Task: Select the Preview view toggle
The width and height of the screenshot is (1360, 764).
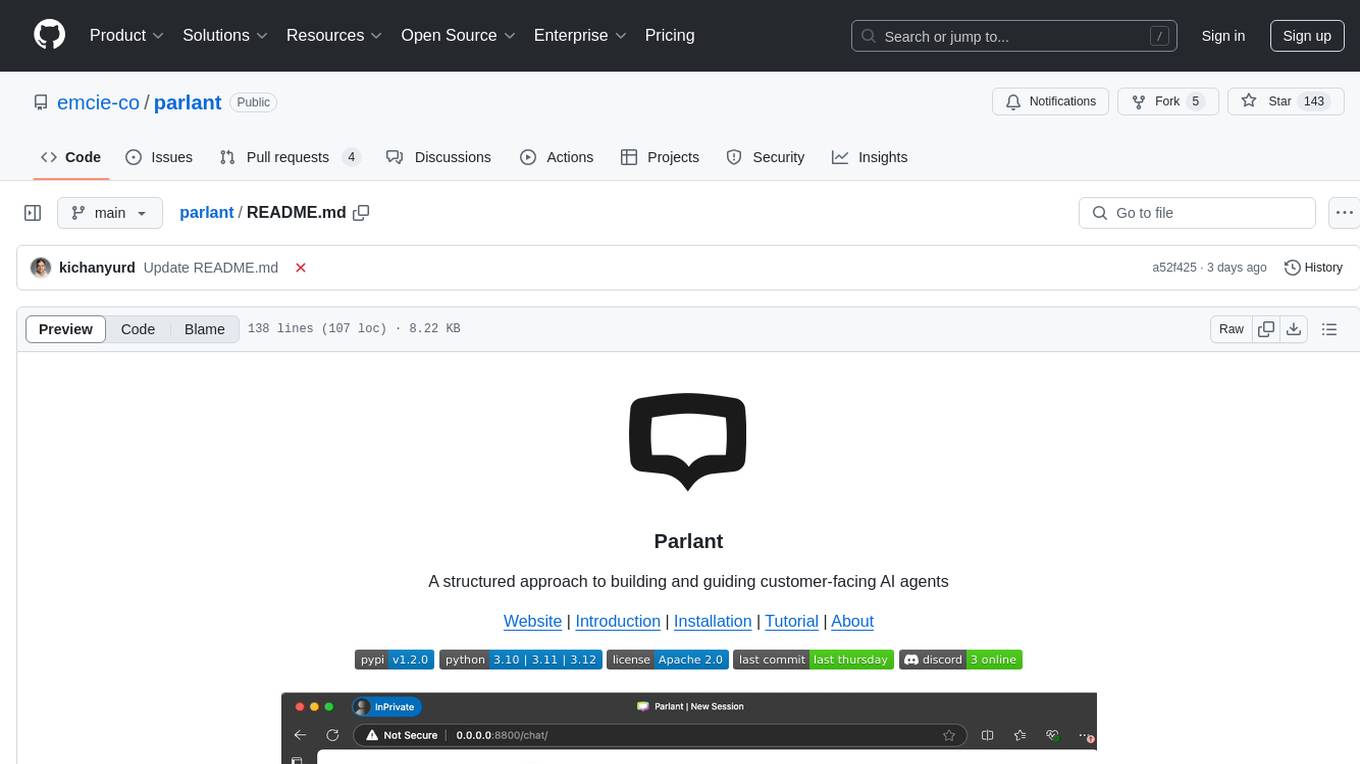Action: pyautogui.click(x=66, y=329)
